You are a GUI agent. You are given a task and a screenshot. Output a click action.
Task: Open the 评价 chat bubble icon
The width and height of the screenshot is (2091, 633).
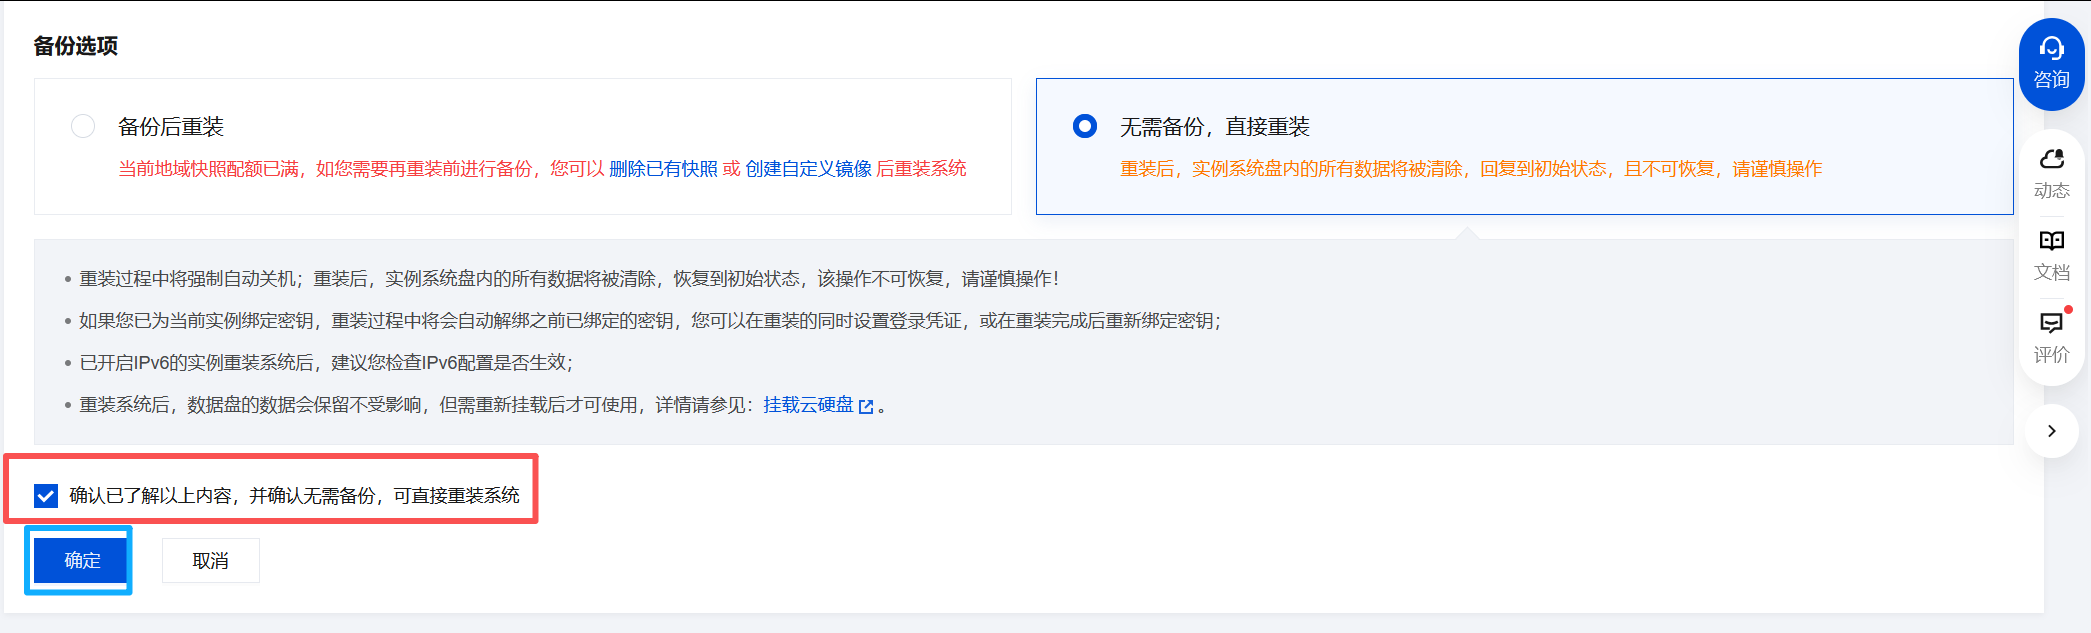point(2051,323)
